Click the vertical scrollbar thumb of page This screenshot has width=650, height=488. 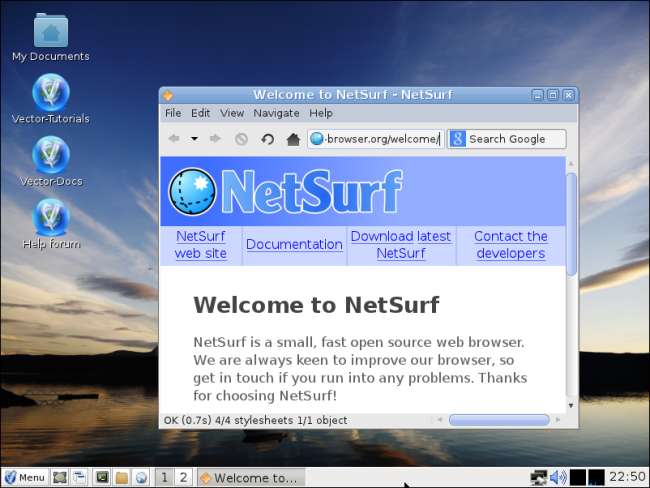[x=571, y=222]
